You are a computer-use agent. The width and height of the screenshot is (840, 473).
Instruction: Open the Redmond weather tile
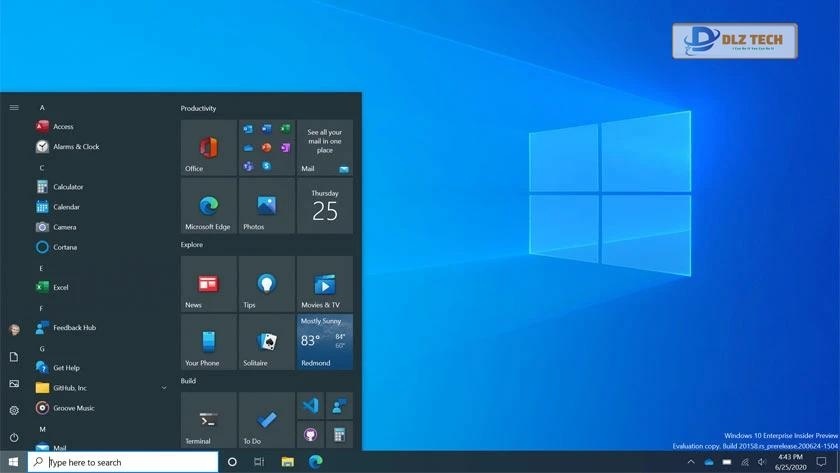click(324, 342)
